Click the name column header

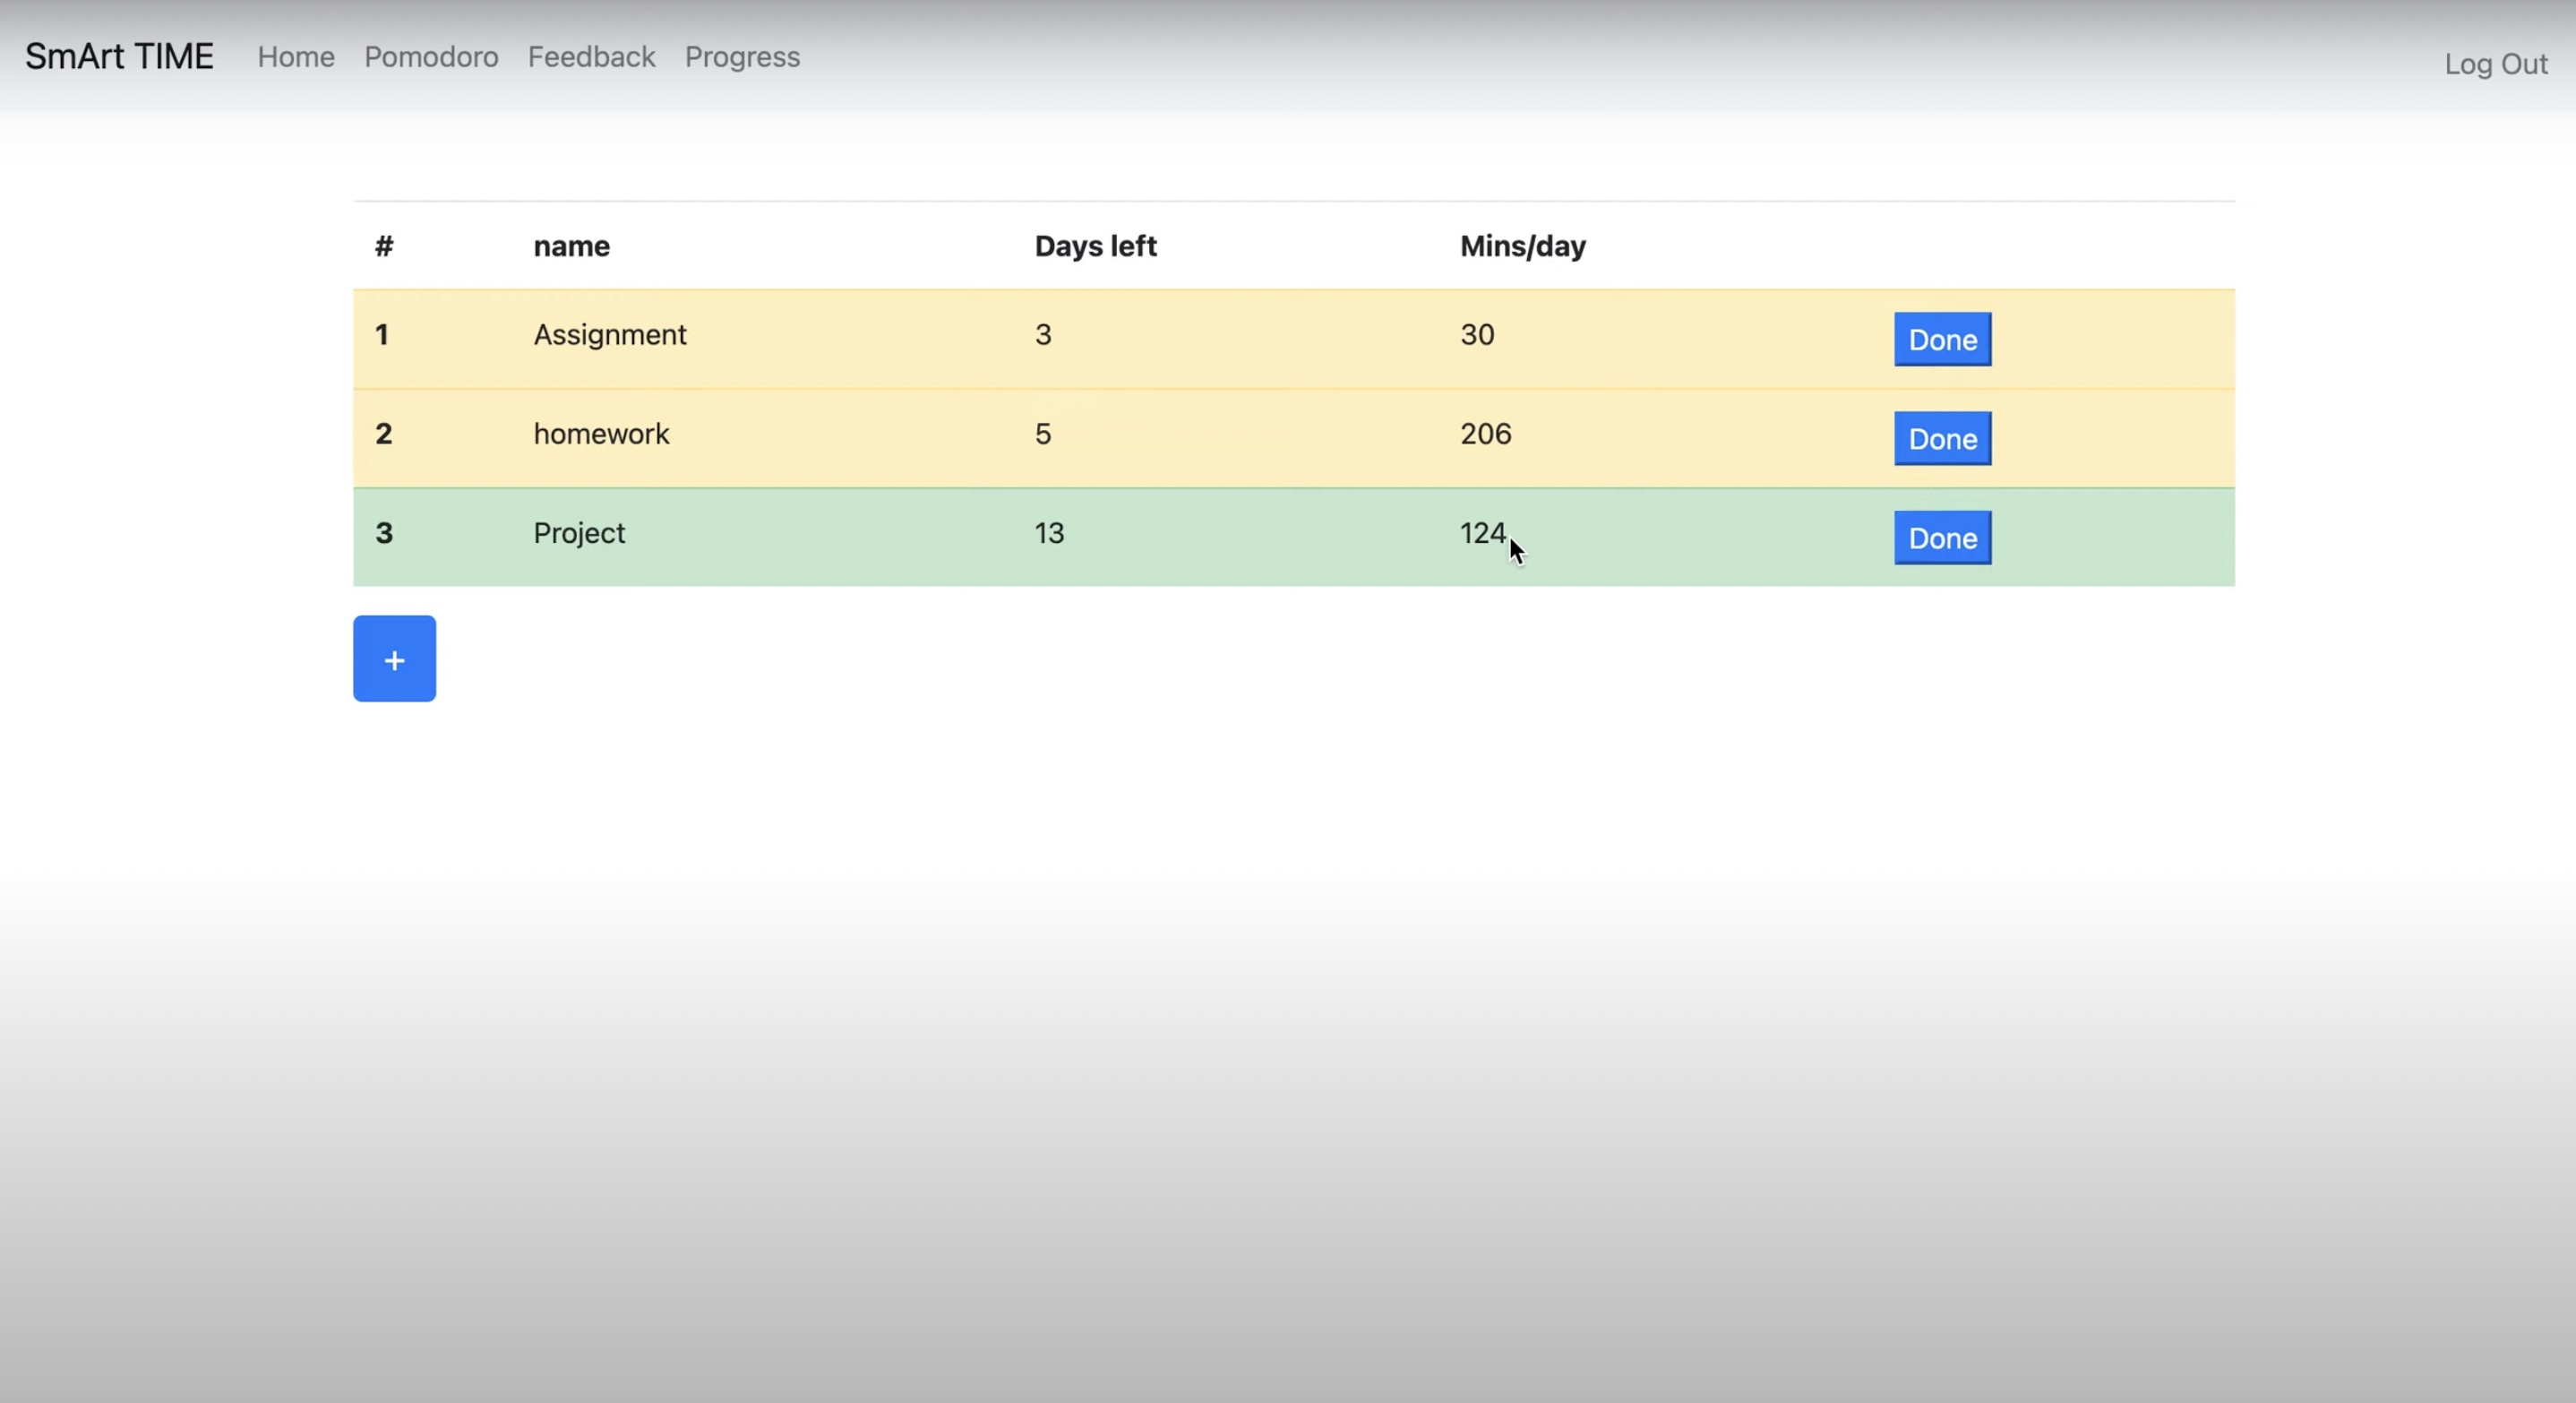coord(571,246)
